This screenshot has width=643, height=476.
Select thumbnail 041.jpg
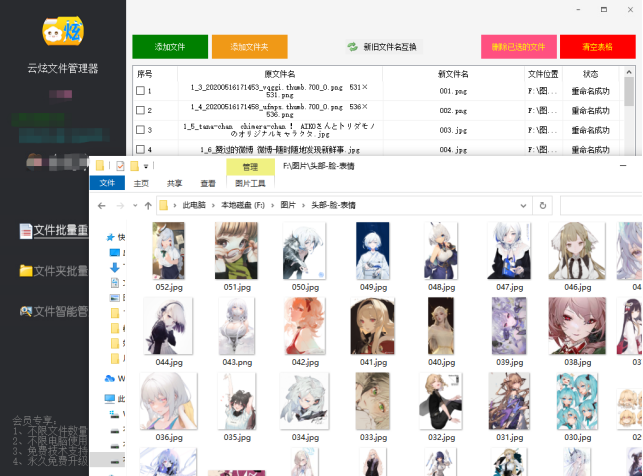[x=372, y=326]
